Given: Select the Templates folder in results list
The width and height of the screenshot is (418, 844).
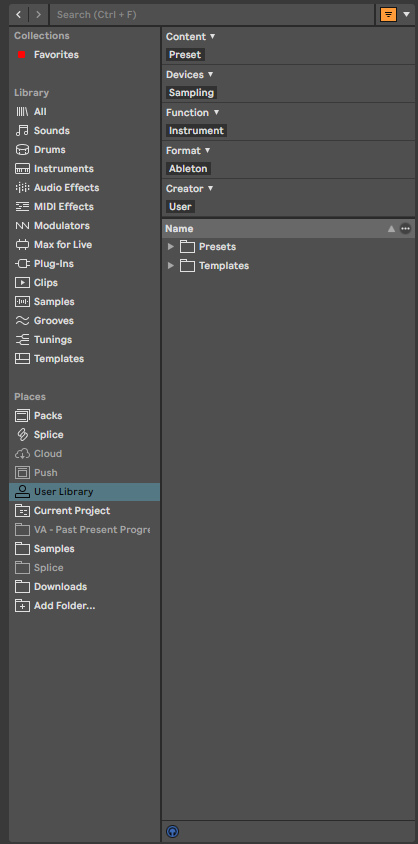Looking at the screenshot, I should click(288, 266).
